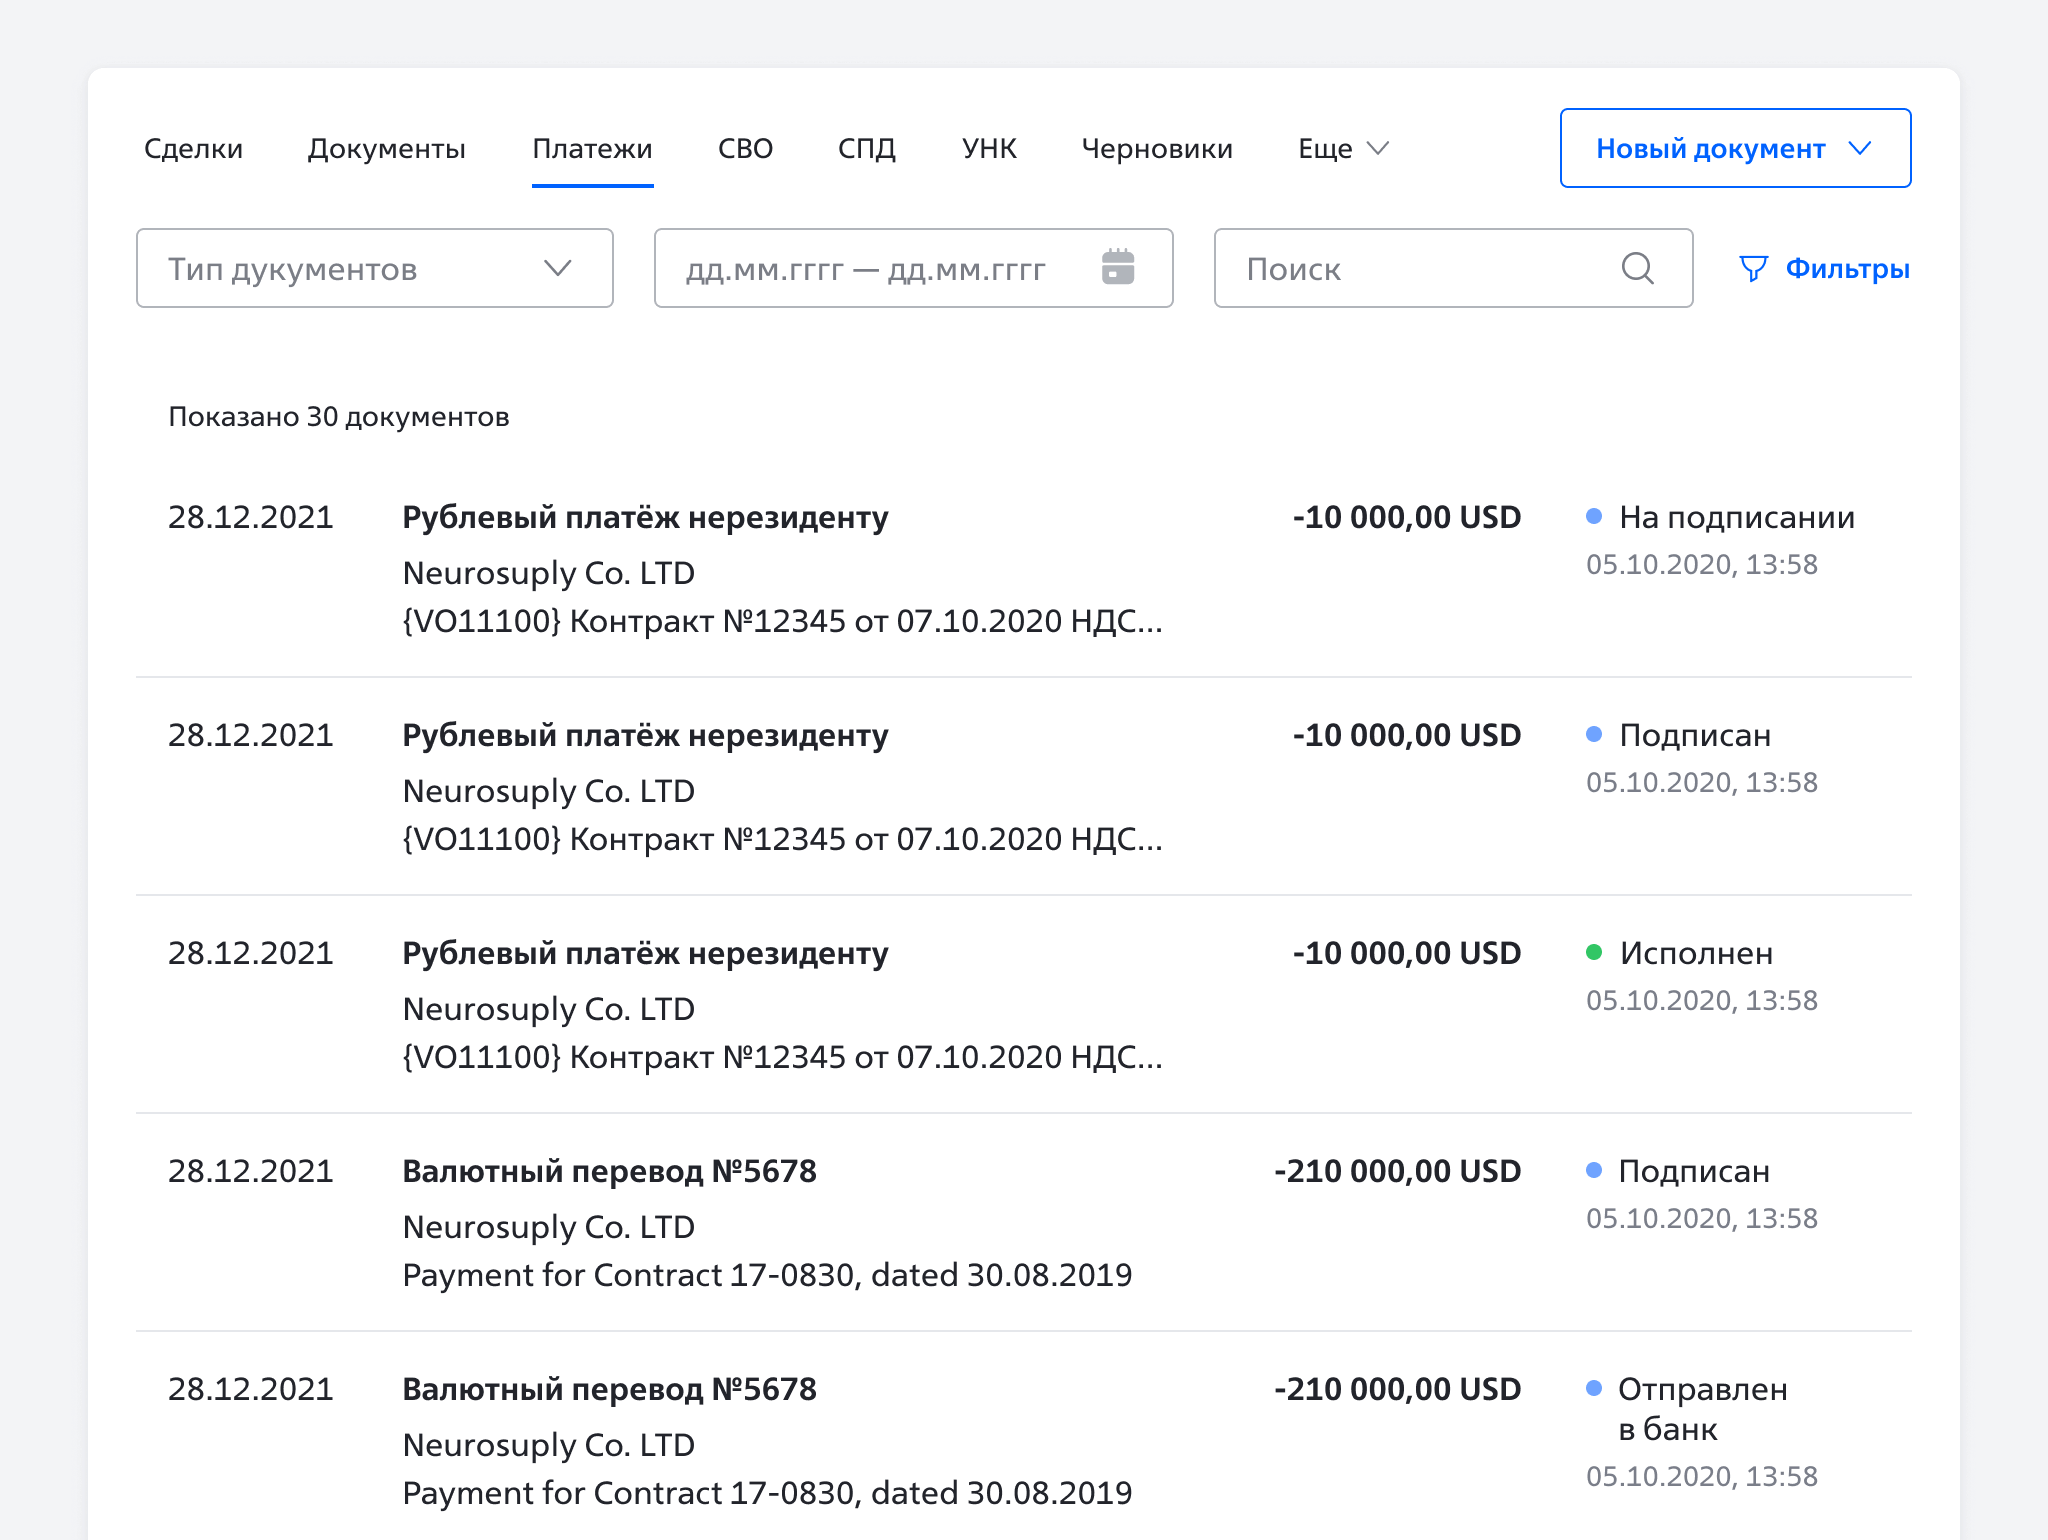Click the Фильтры link
Image resolution: width=2048 pixels, height=1540 pixels.
click(1846, 268)
